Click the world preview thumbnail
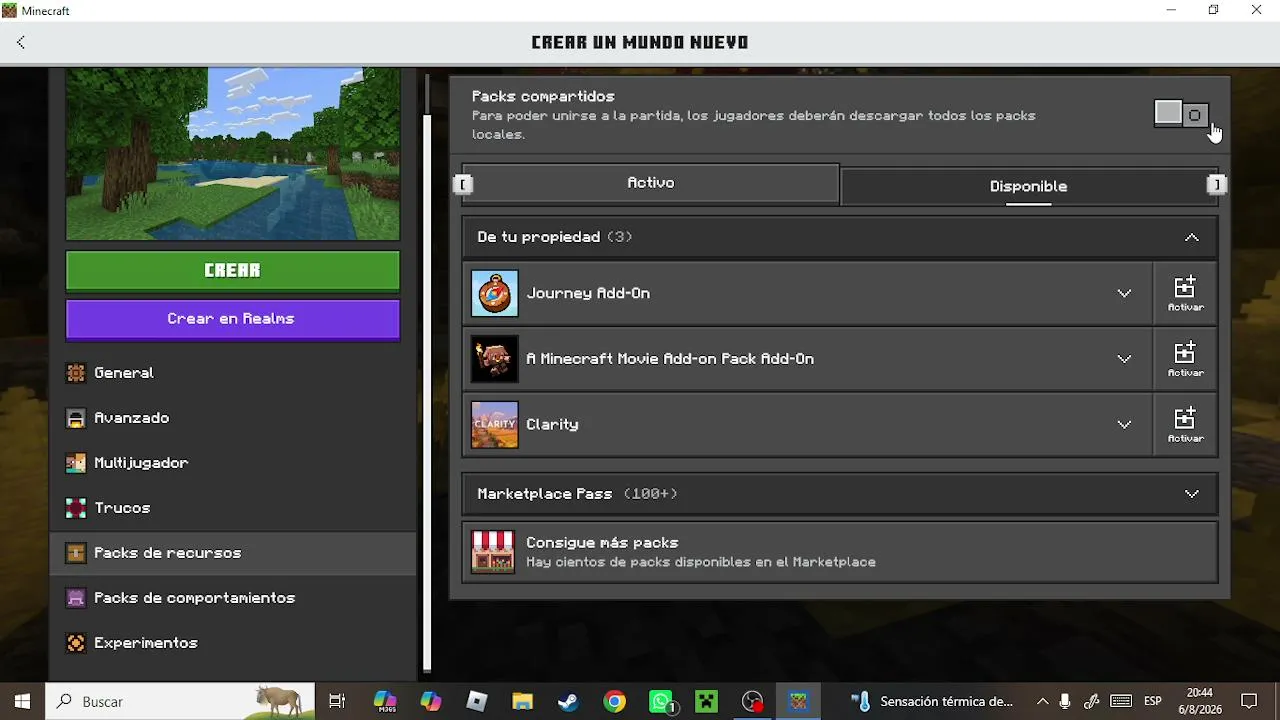Screen dimensions: 1280x720 pos(232,154)
